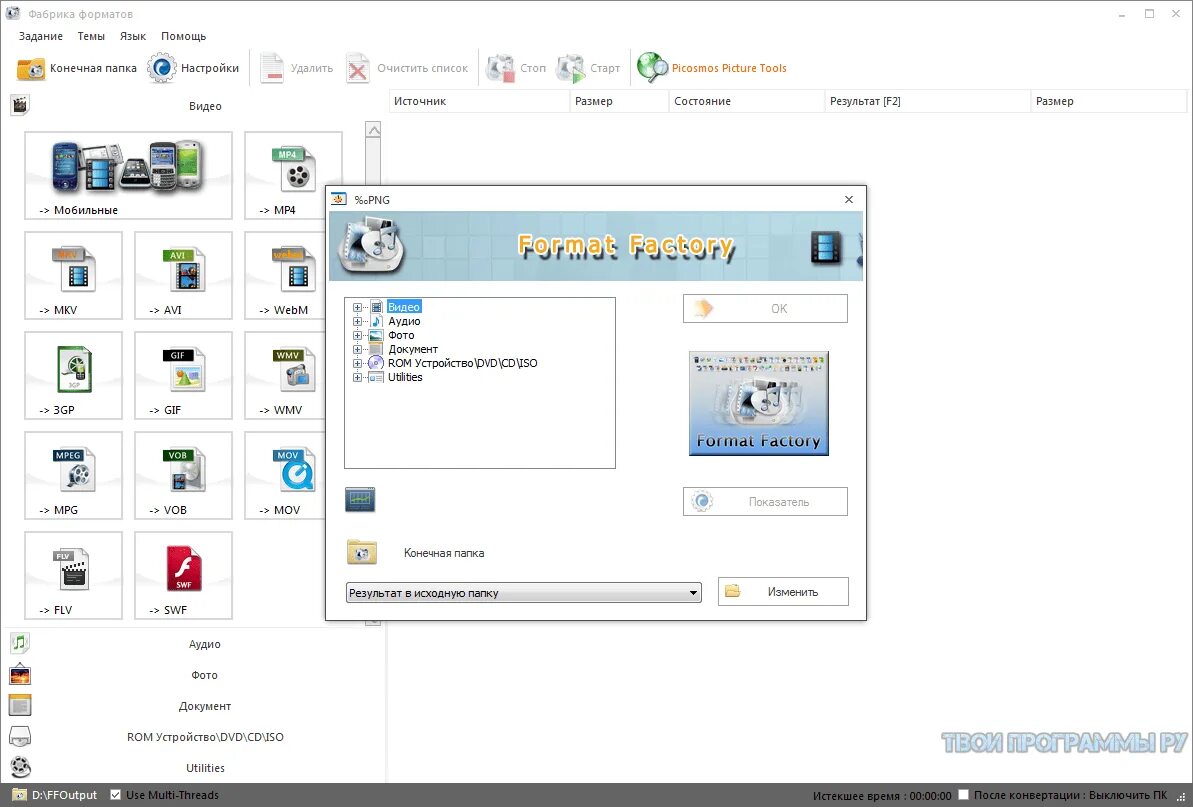Pick the 3GP format tile

click(x=73, y=375)
